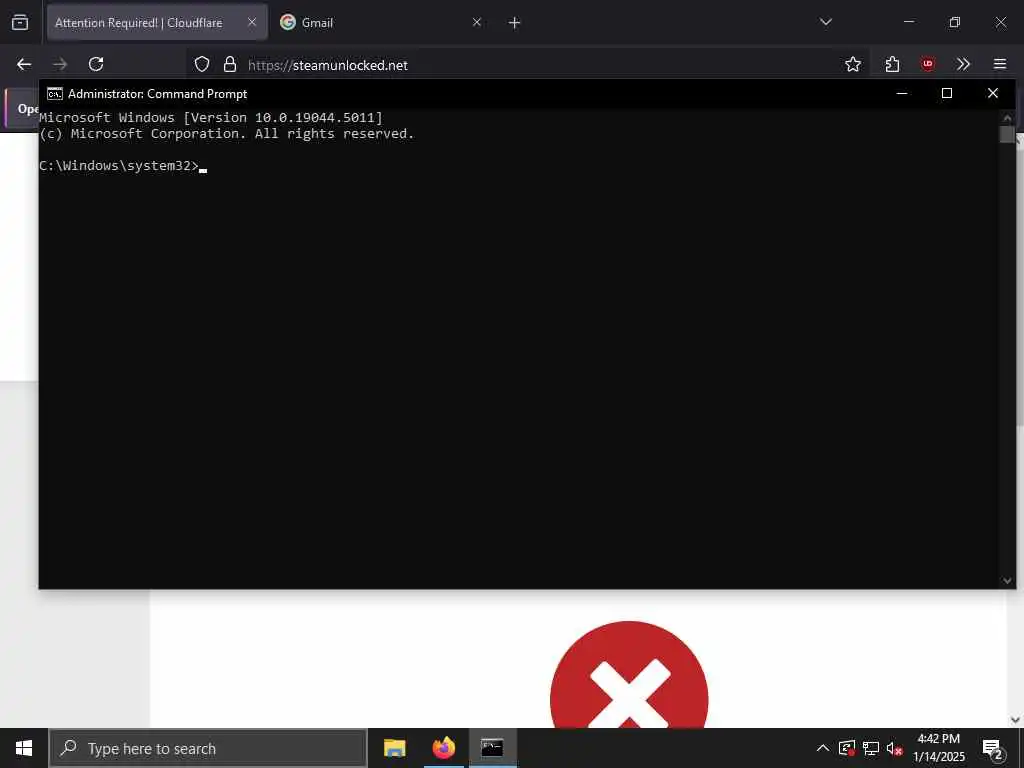
Task: Maximize the Command Prompt window
Action: pos(947,93)
